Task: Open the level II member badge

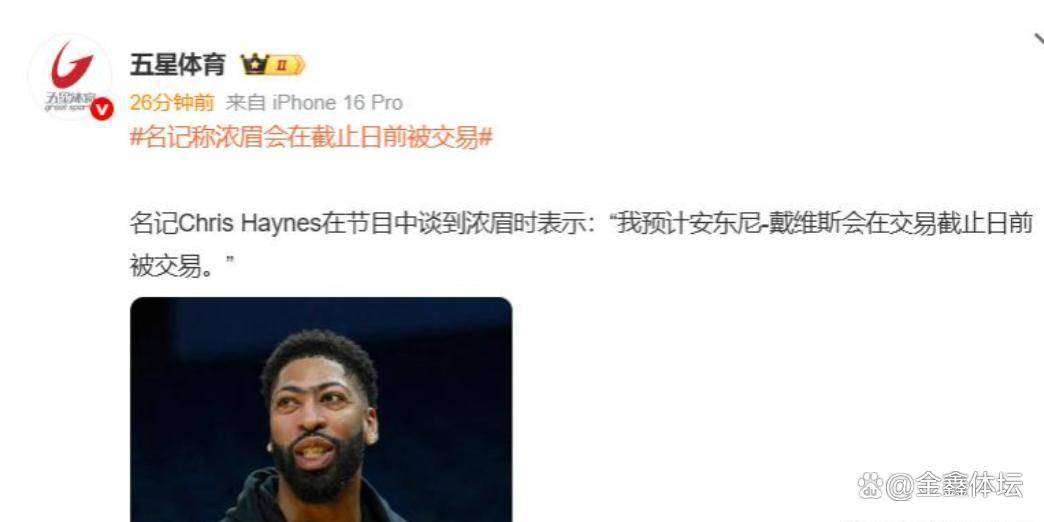Action: (286, 65)
